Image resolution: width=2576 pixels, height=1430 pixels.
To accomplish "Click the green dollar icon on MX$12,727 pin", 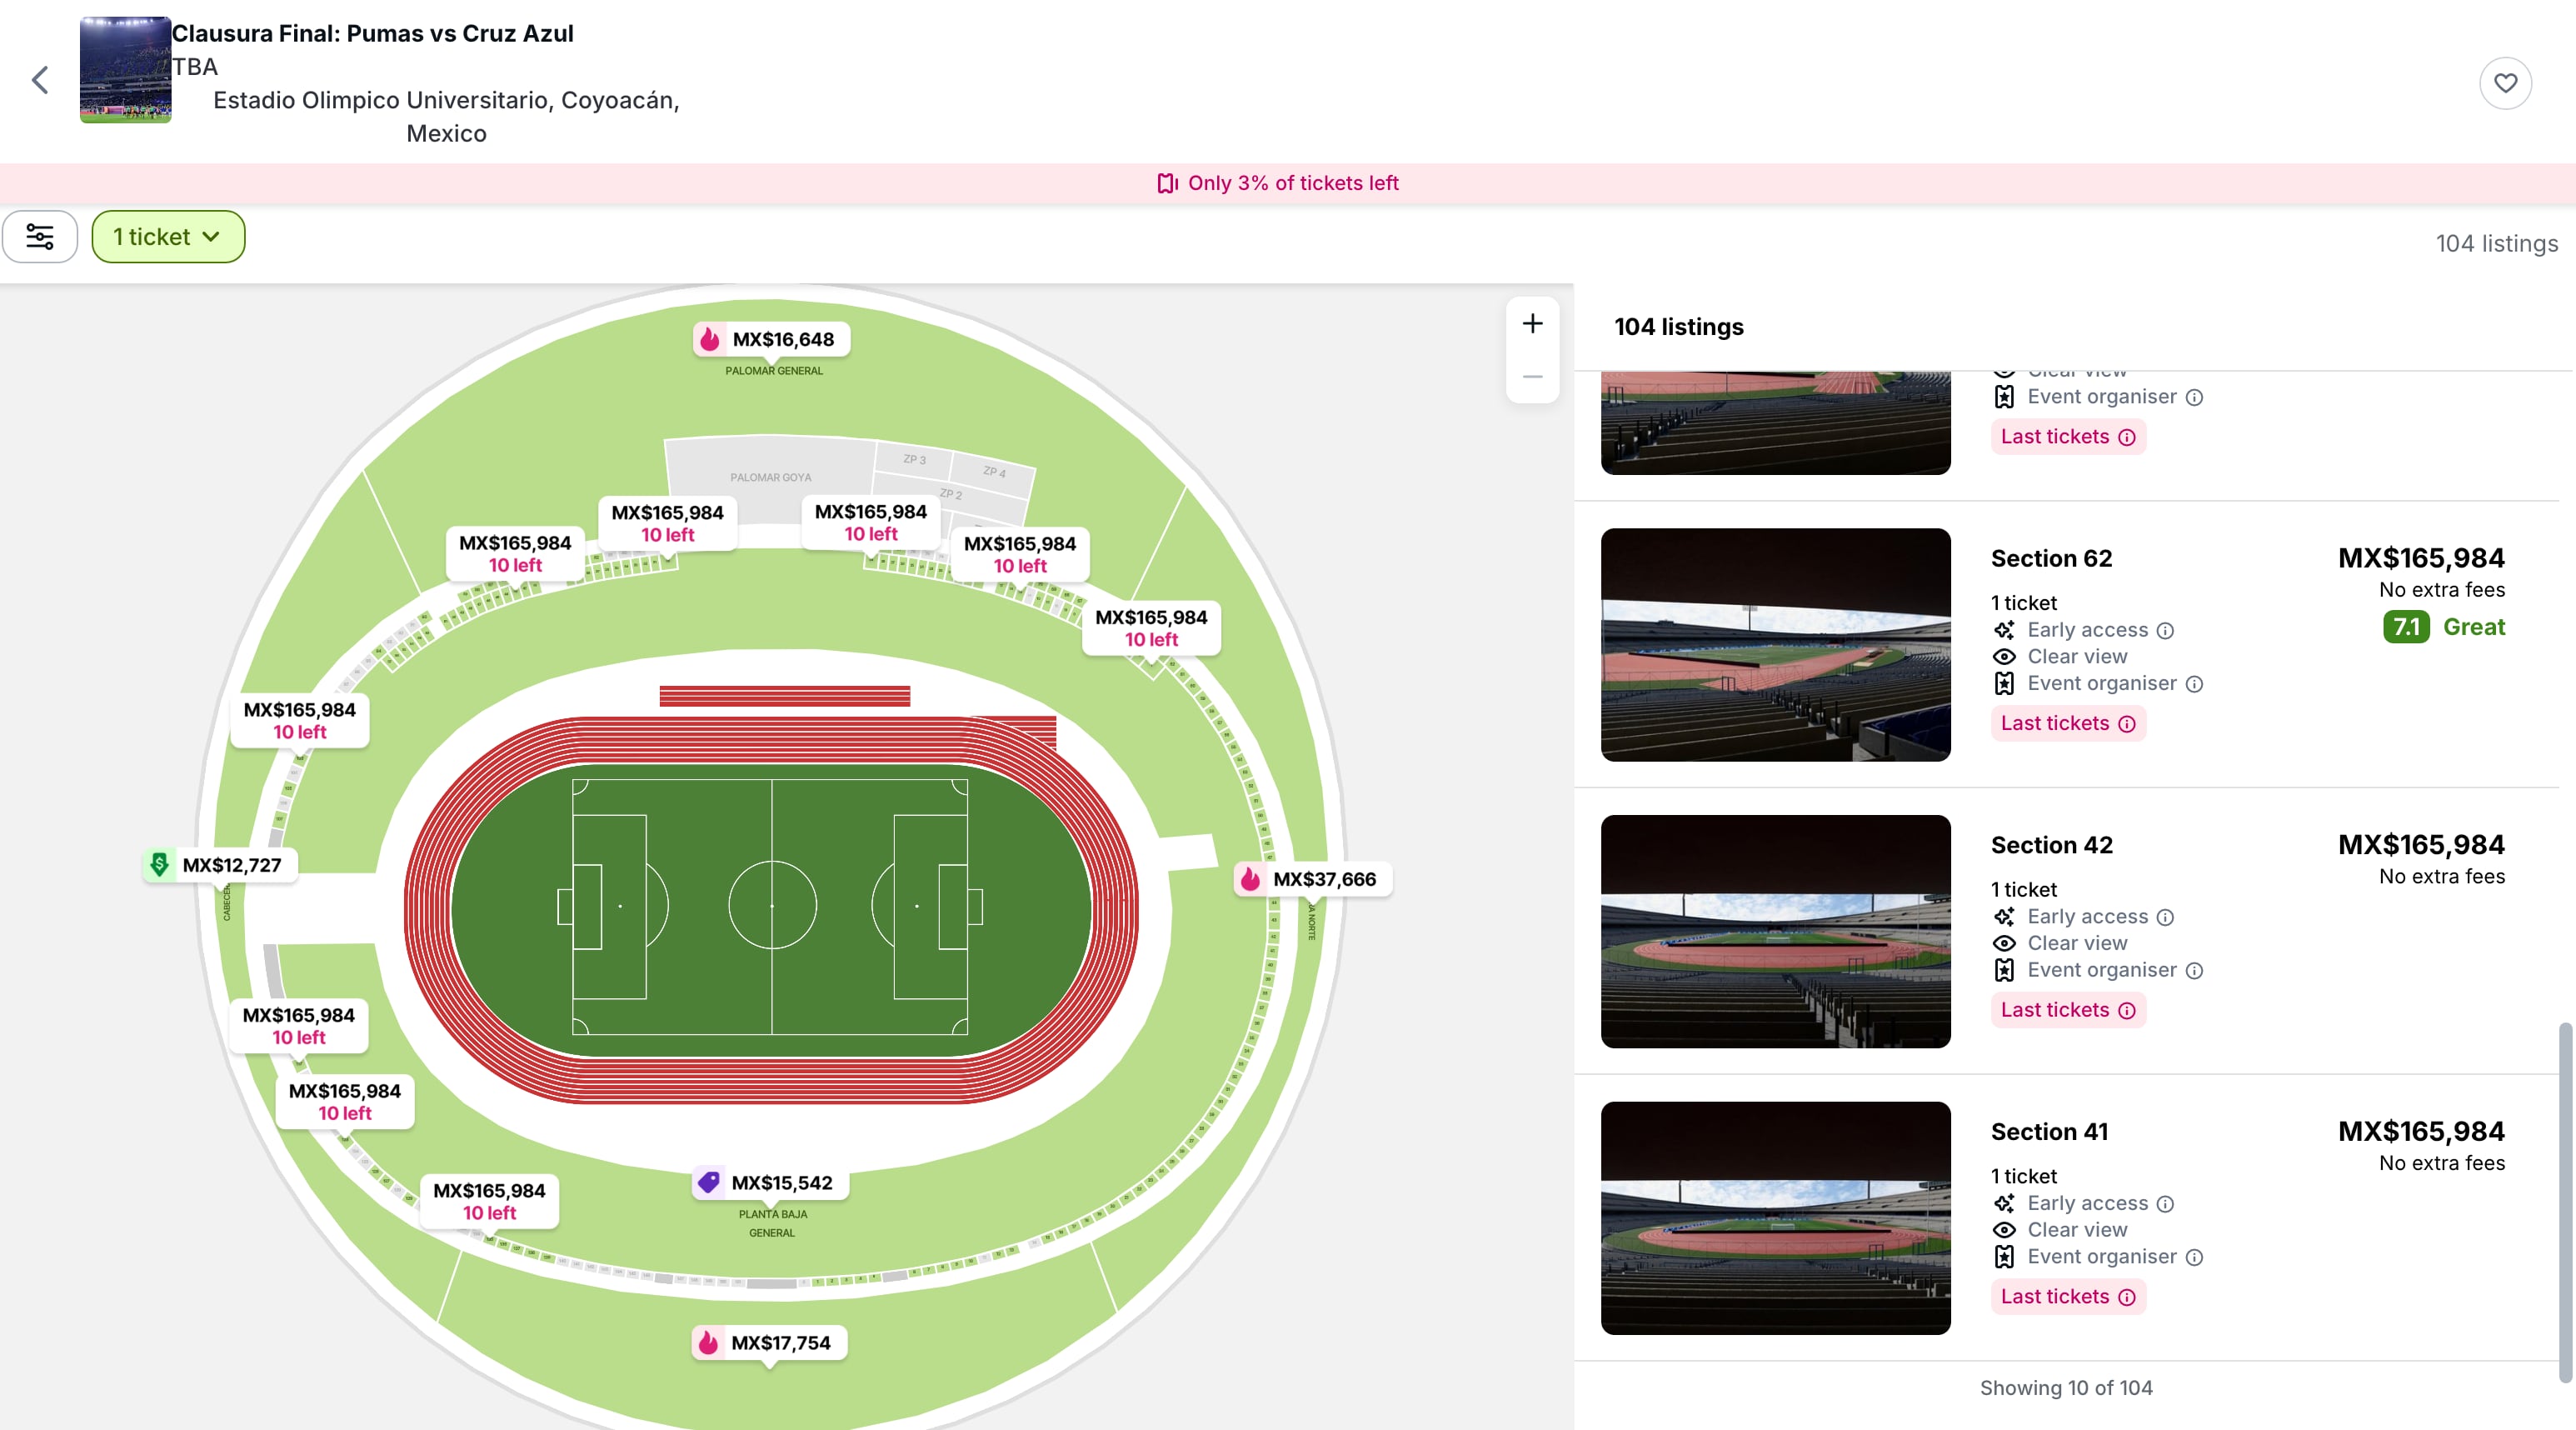I will tap(159, 865).
